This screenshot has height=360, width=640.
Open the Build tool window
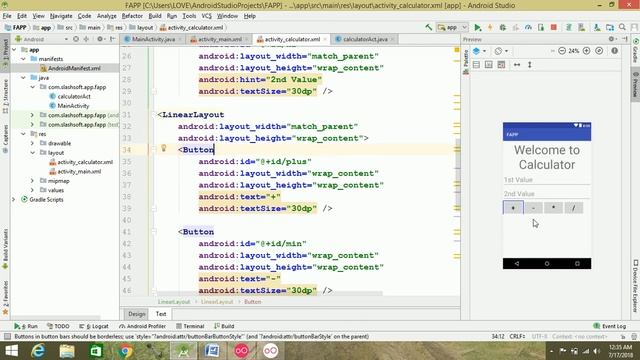[224, 326]
